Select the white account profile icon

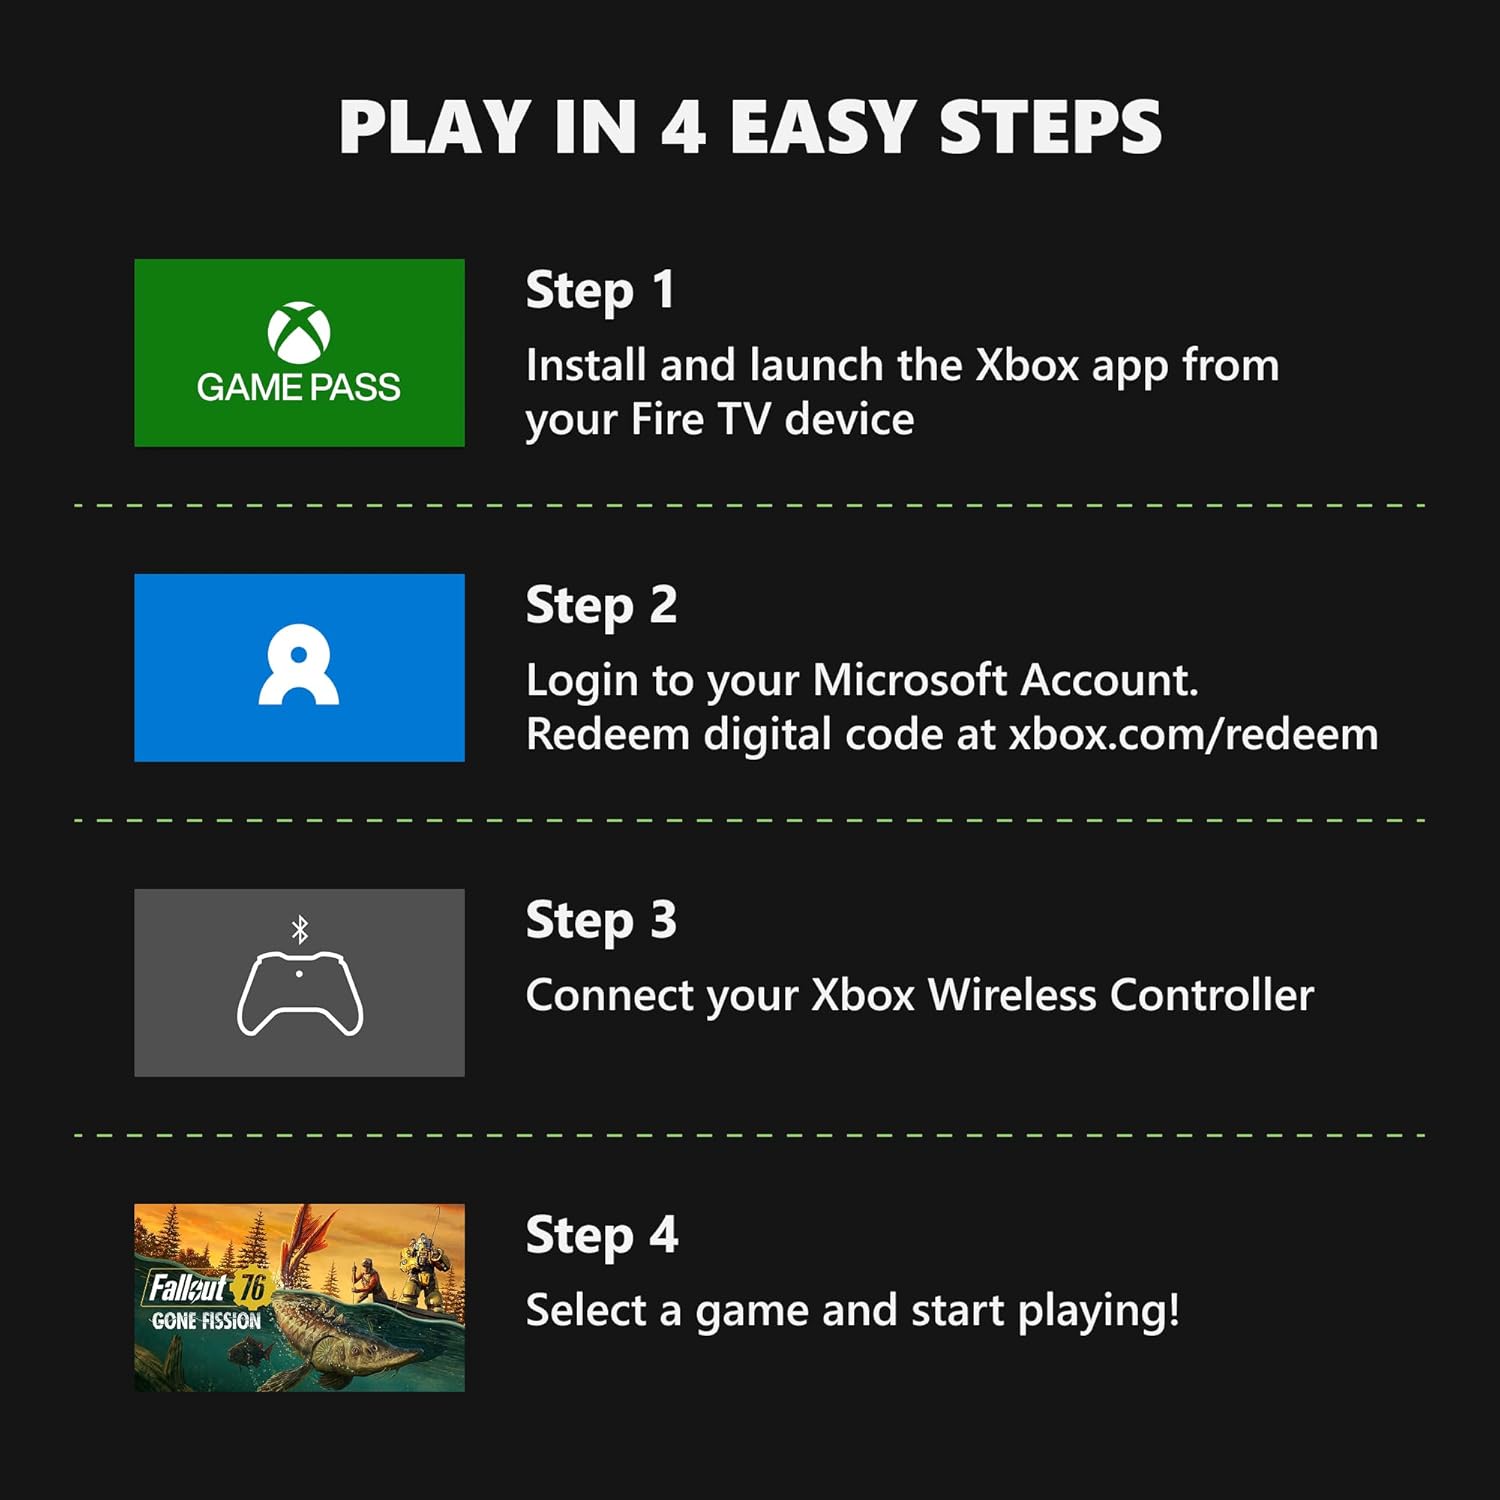pyautogui.click(x=299, y=664)
